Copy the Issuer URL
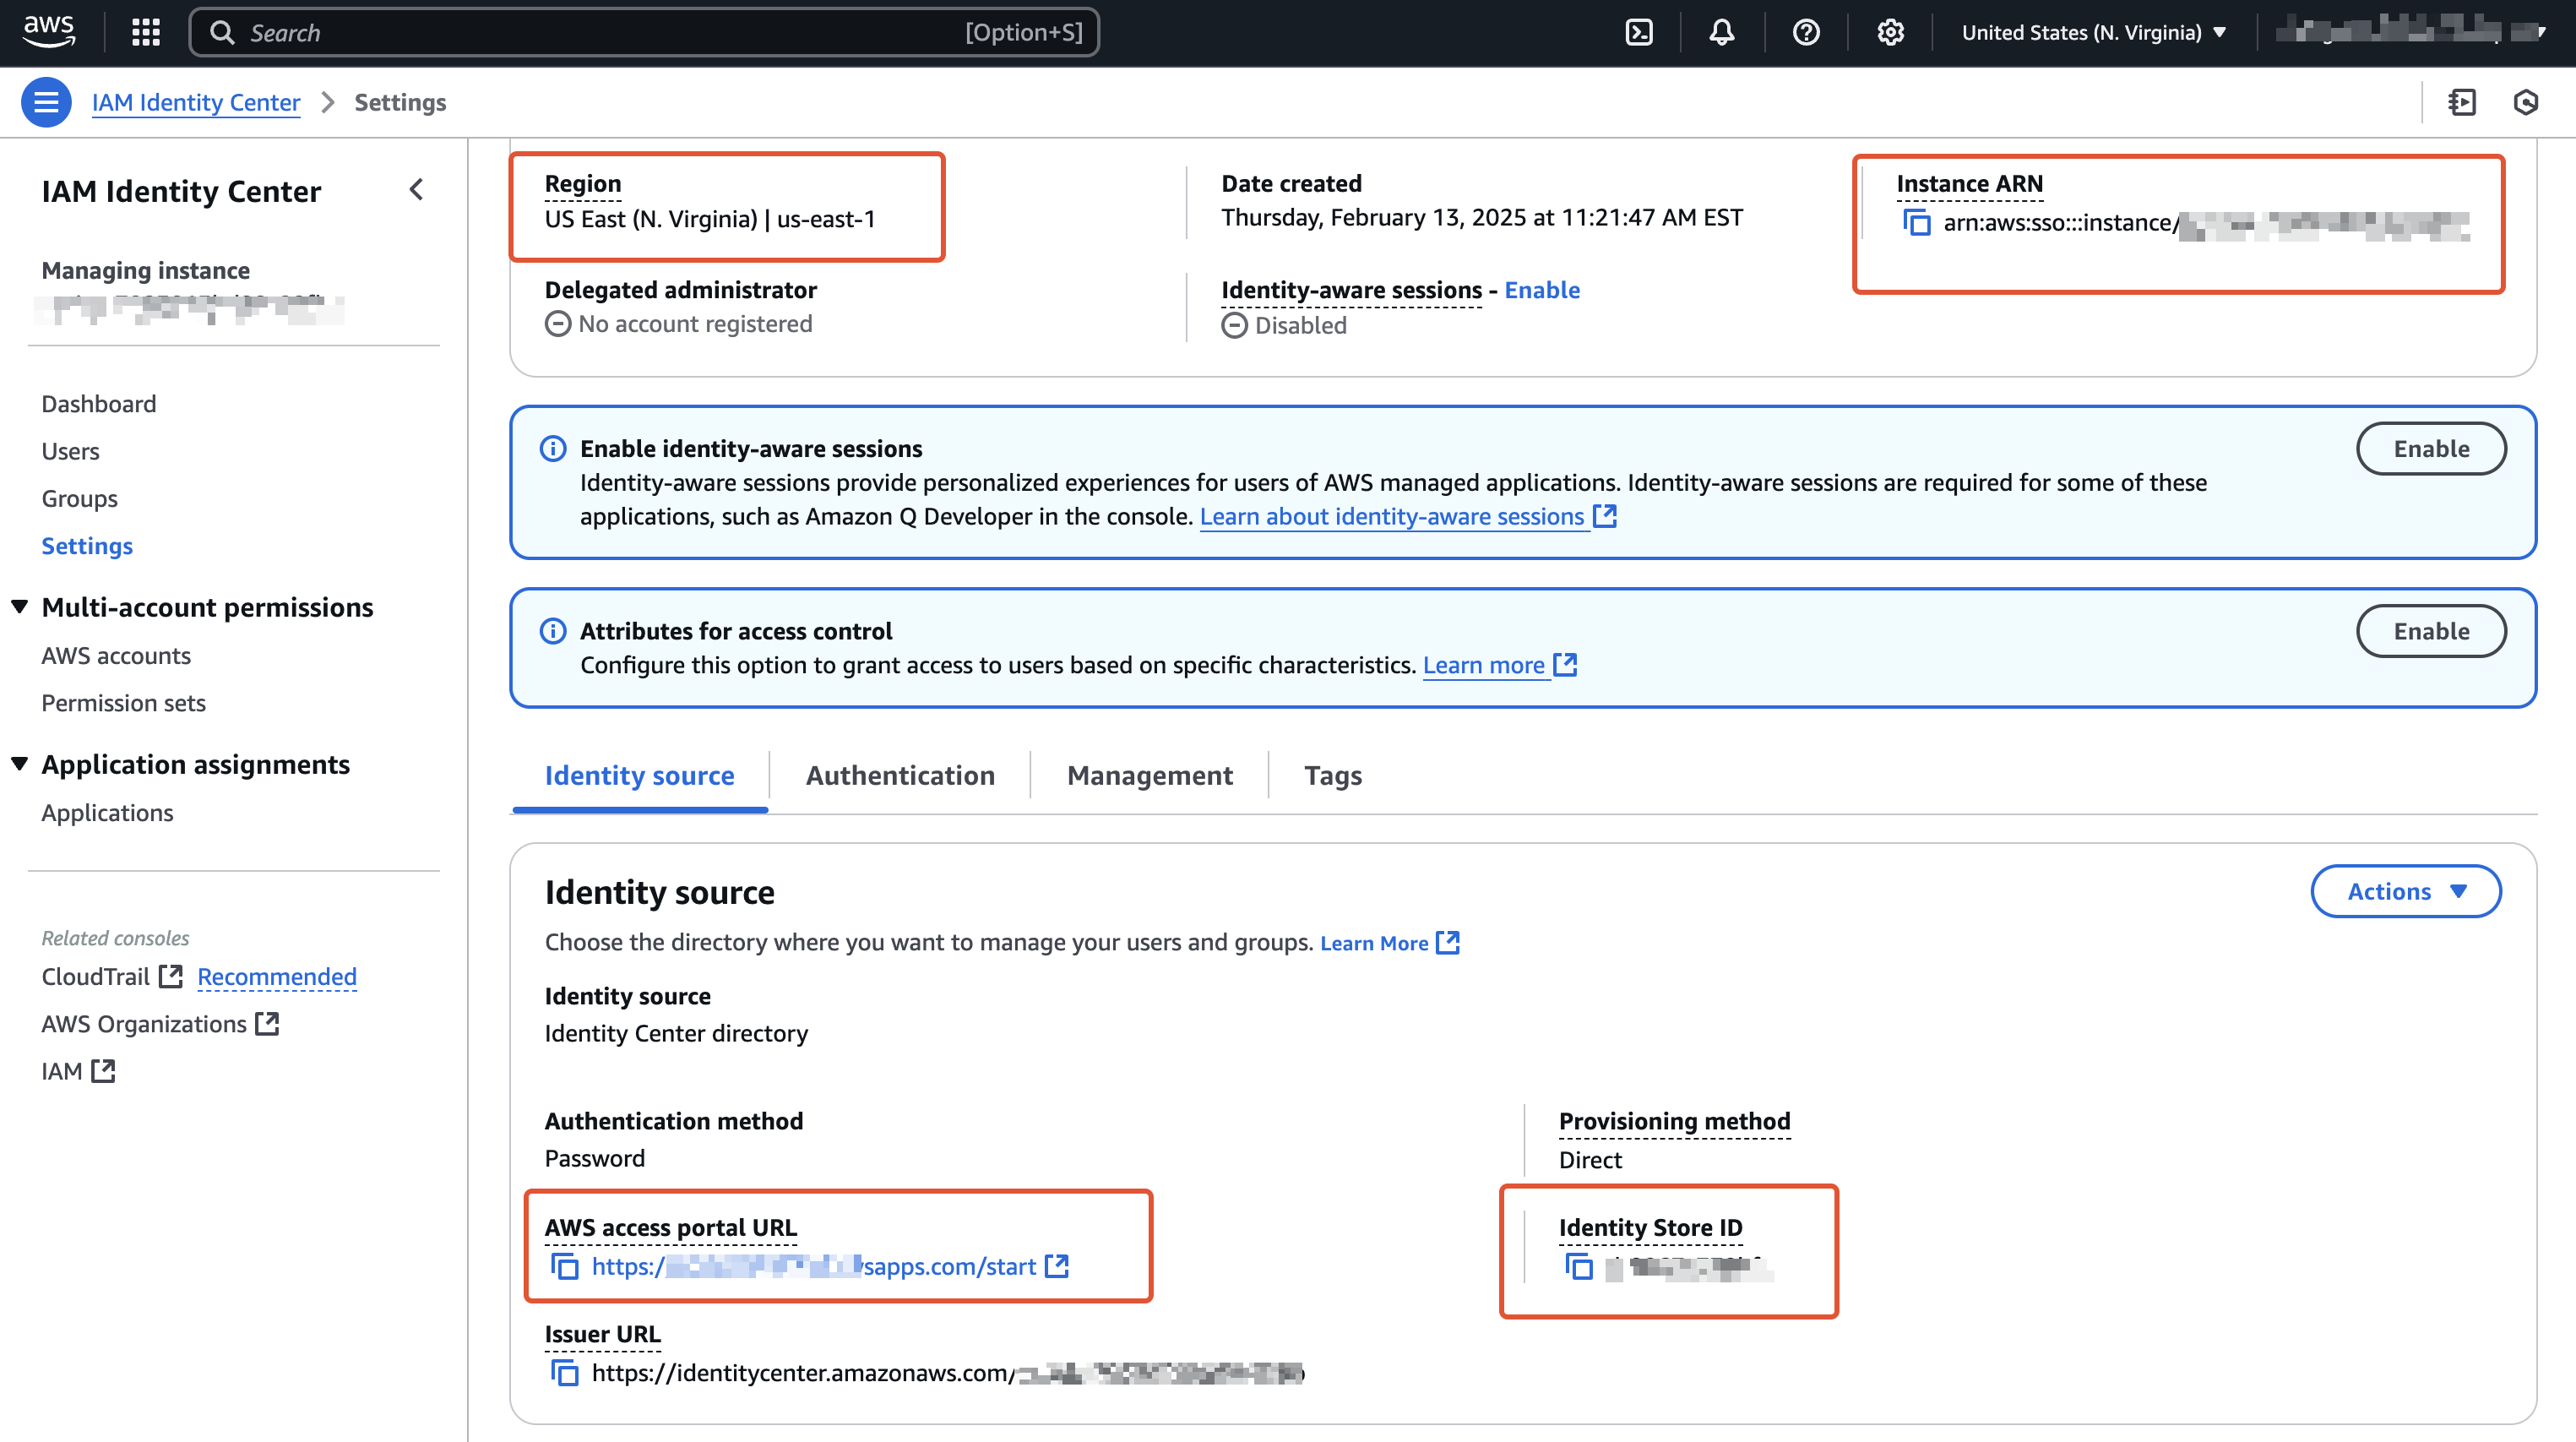Image resolution: width=2576 pixels, height=1442 pixels. (x=565, y=1372)
